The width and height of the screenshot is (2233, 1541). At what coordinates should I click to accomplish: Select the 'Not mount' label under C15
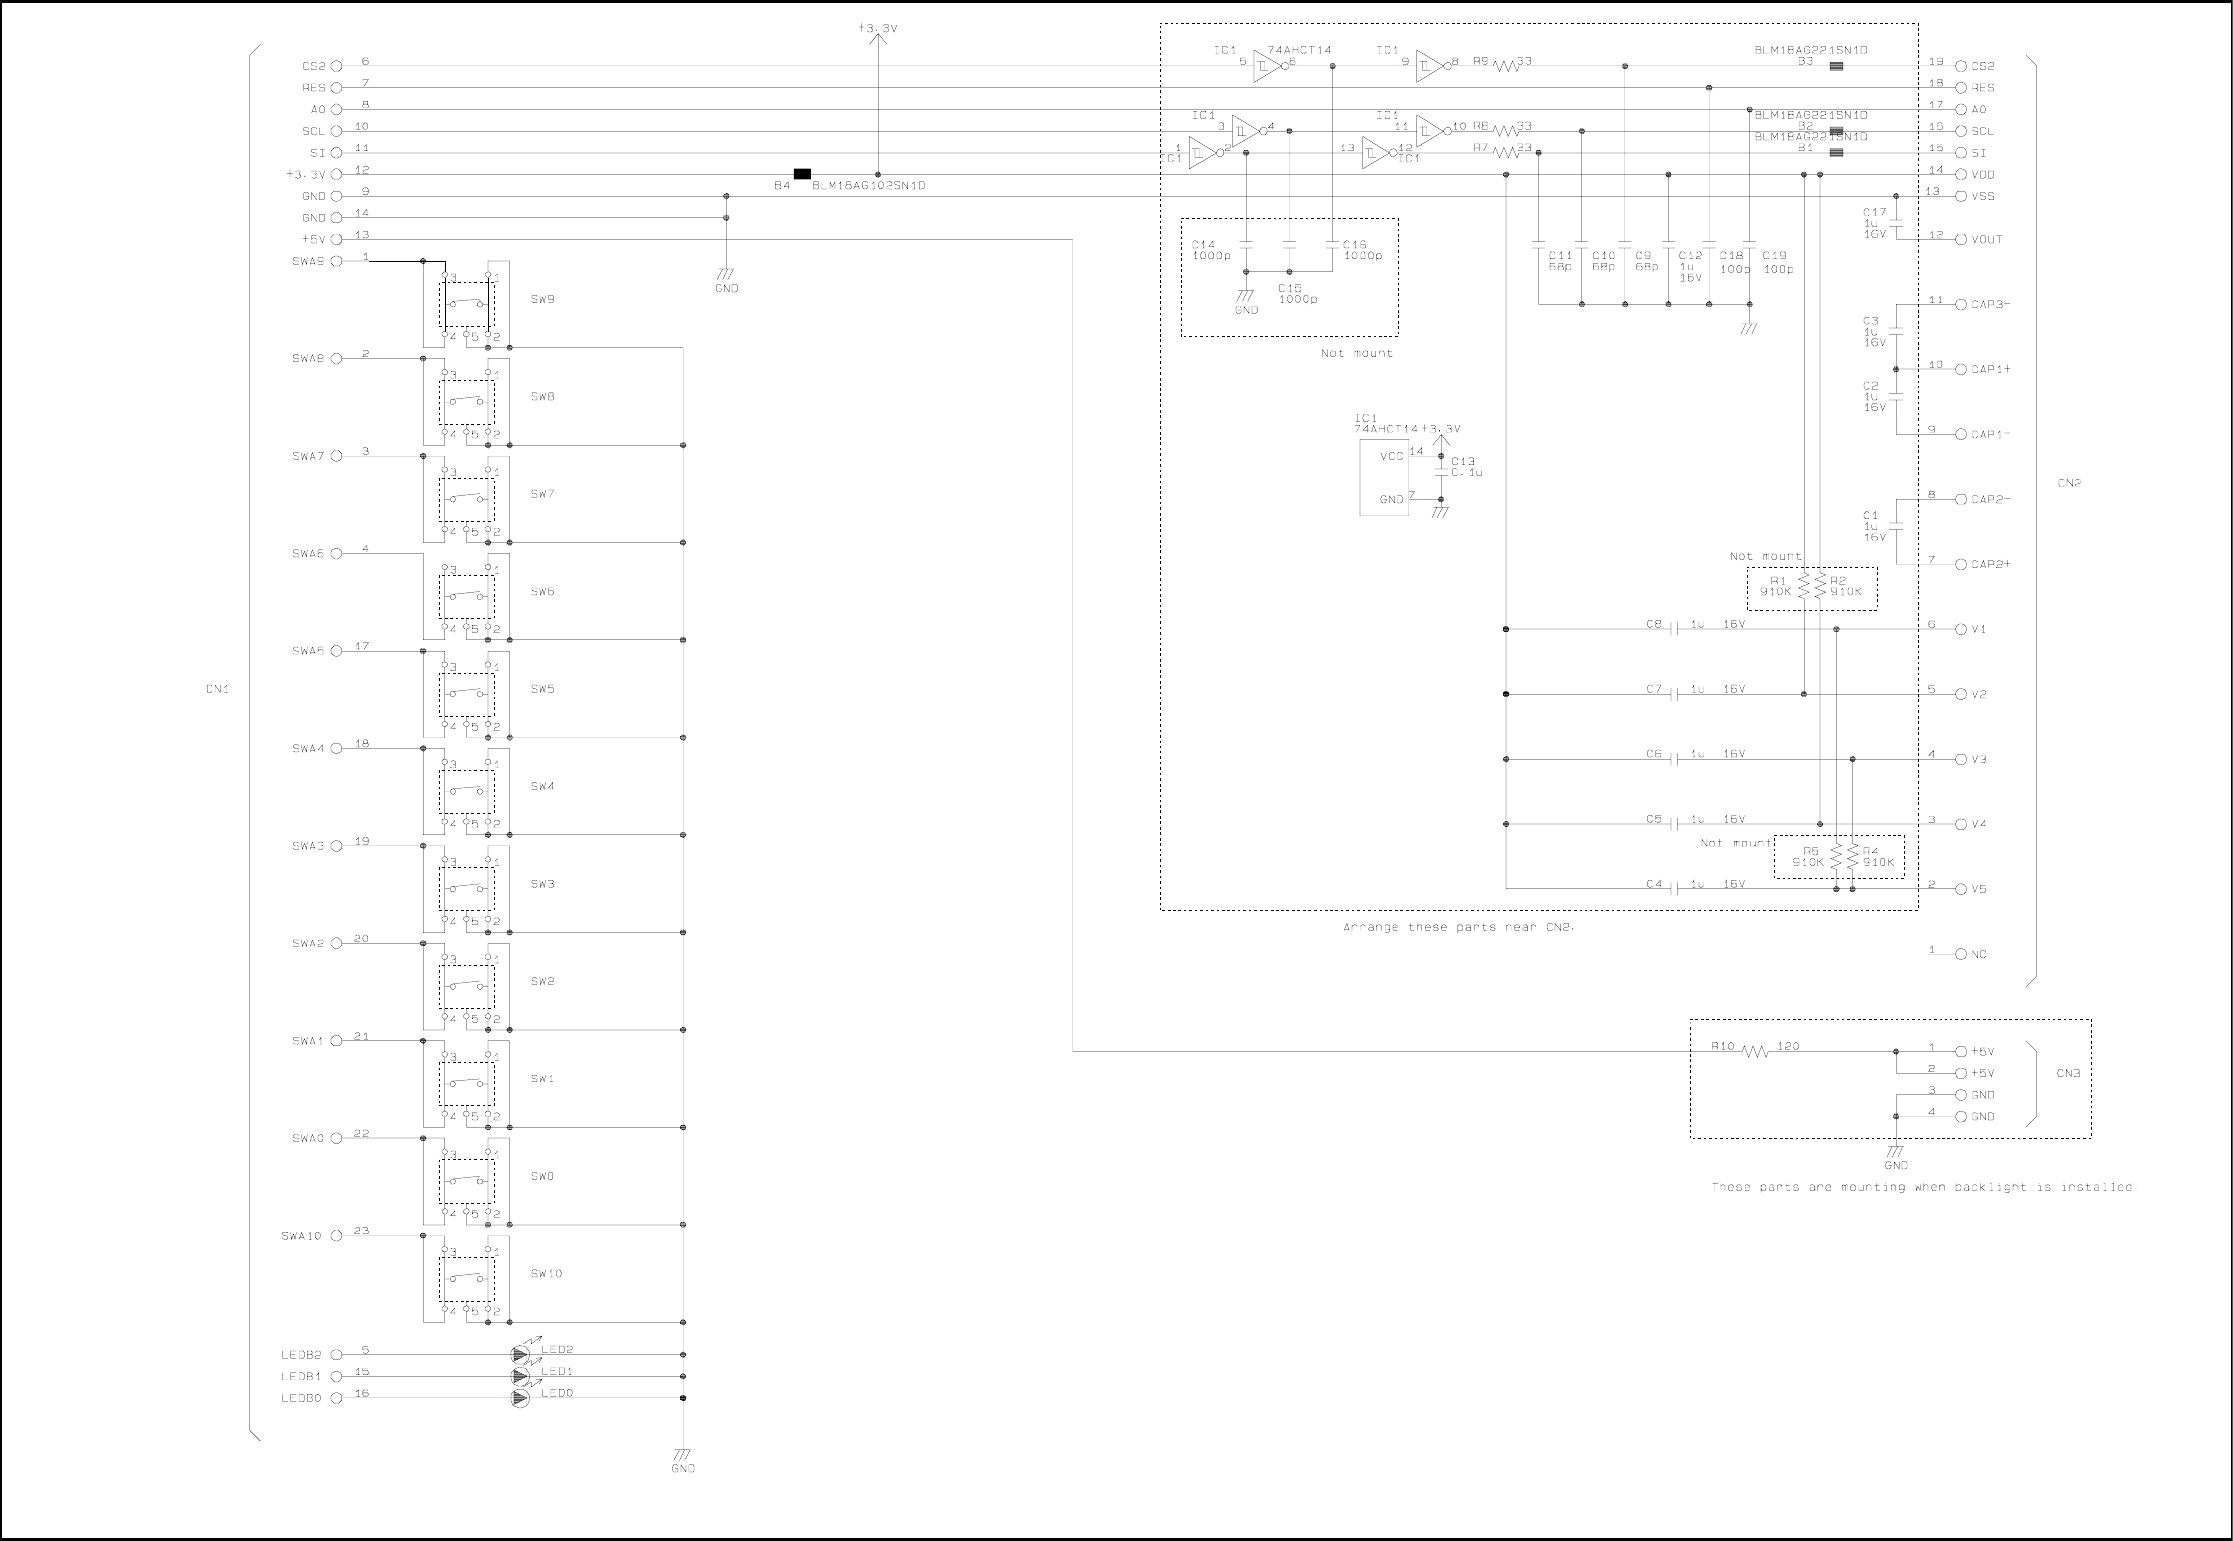(1356, 353)
